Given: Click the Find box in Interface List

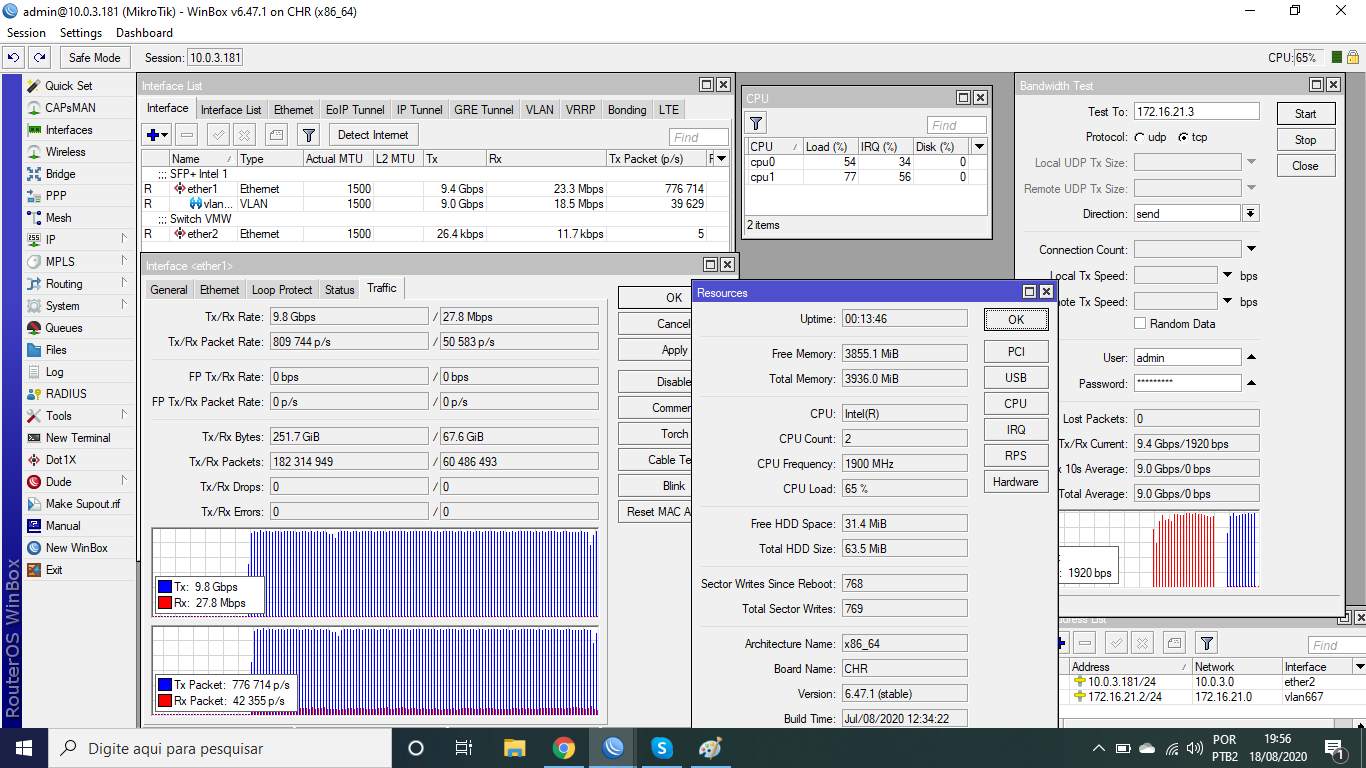Looking at the screenshot, I should [x=698, y=138].
